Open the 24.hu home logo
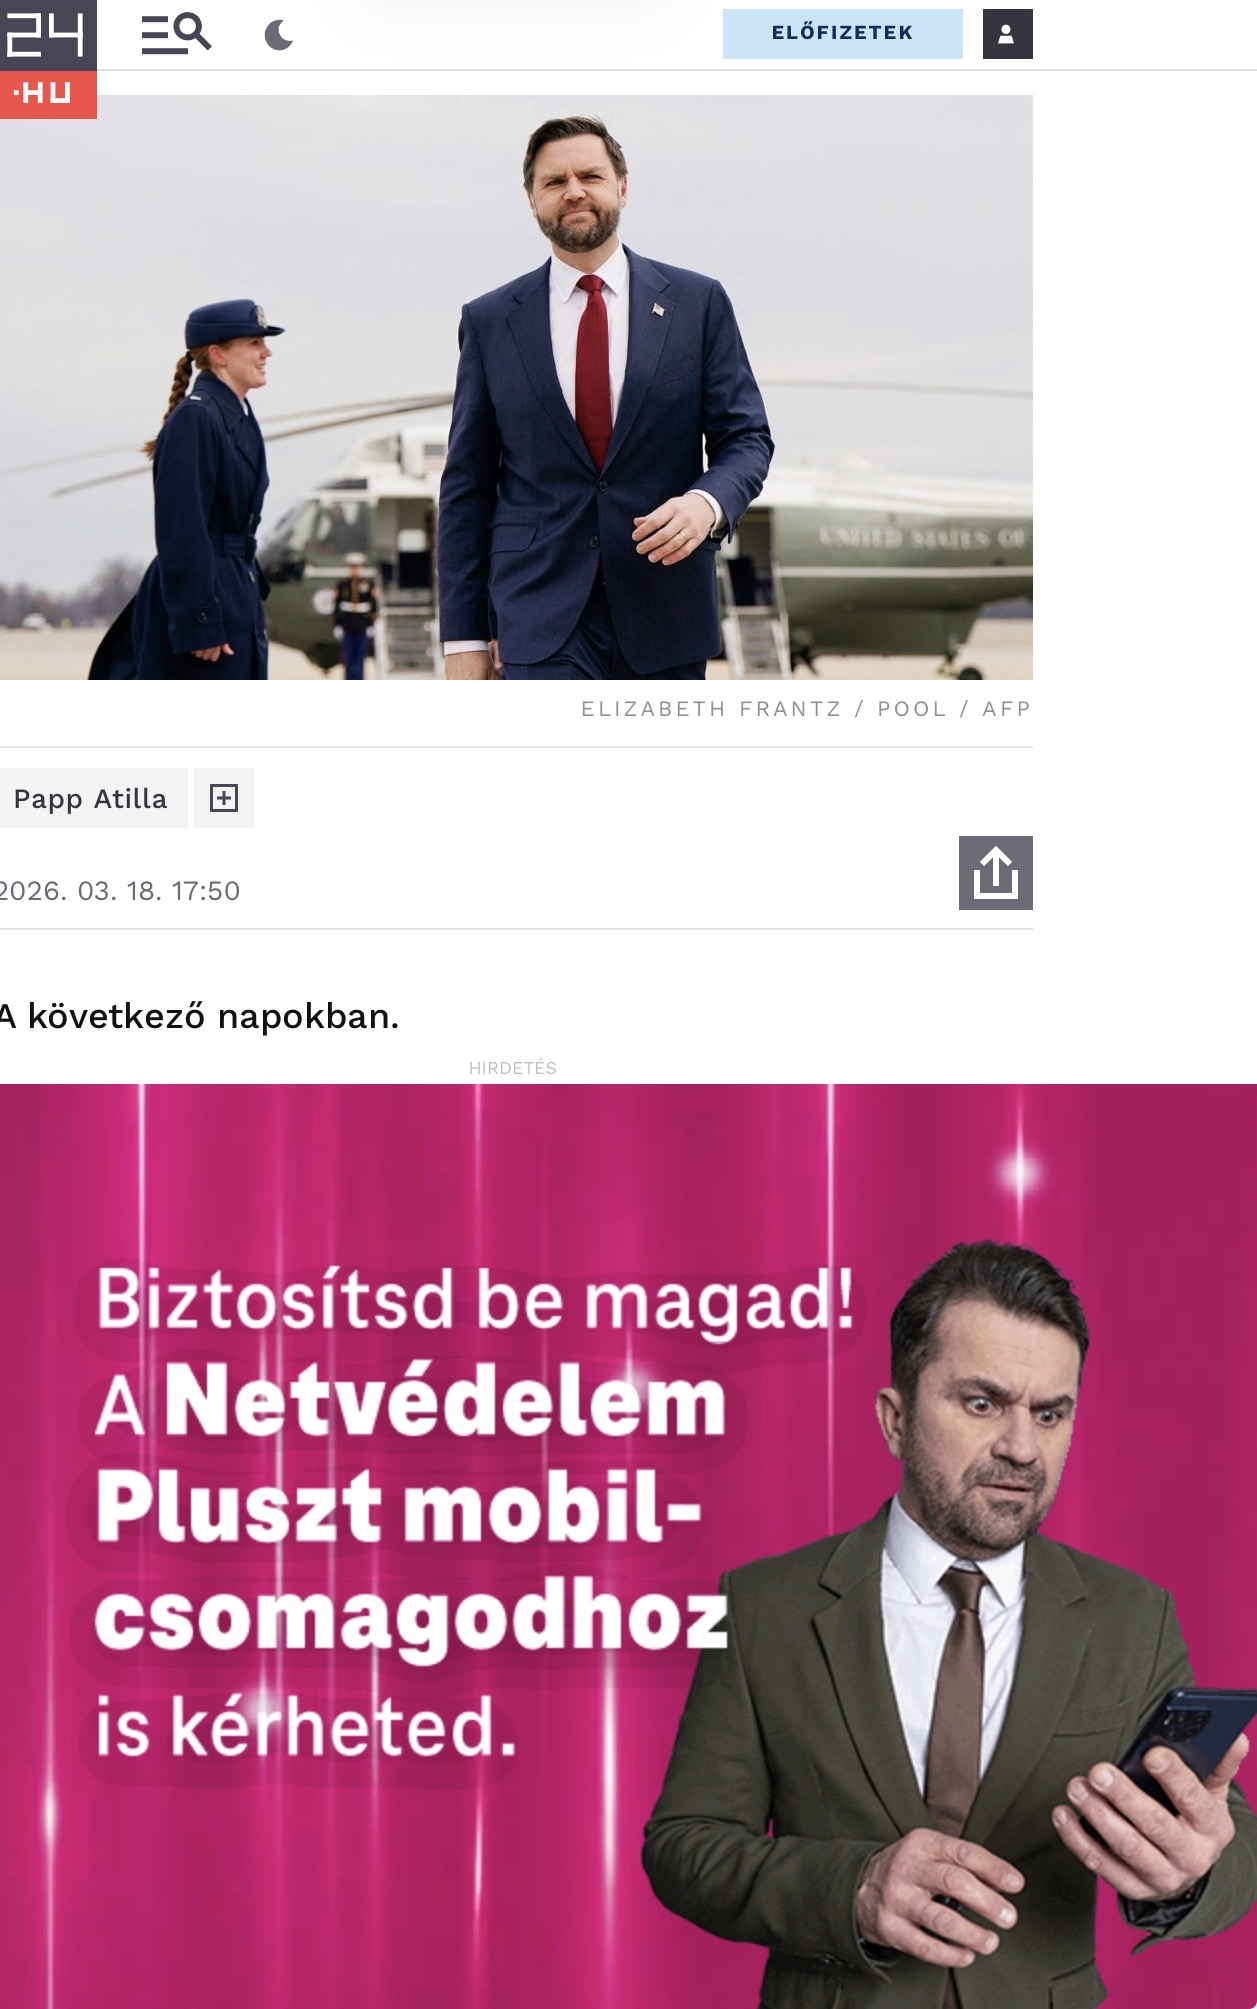1257x2009 pixels. click(48, 59)
